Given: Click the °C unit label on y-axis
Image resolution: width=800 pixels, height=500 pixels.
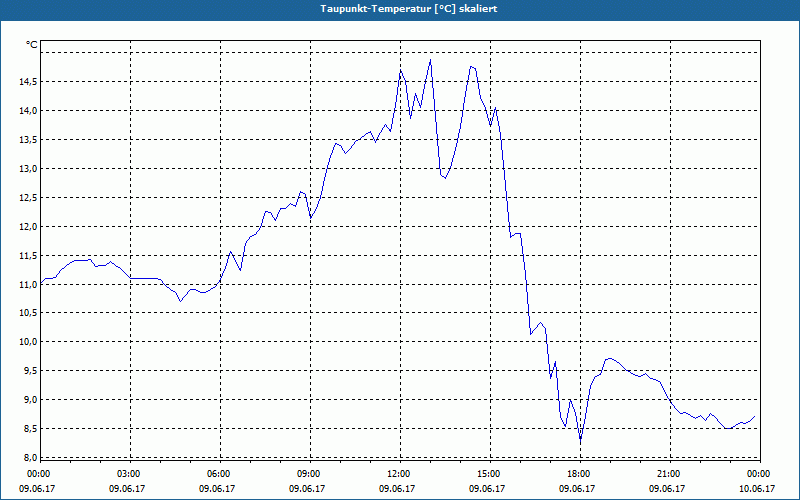Looking at the screenshot, I should [32, 45].
